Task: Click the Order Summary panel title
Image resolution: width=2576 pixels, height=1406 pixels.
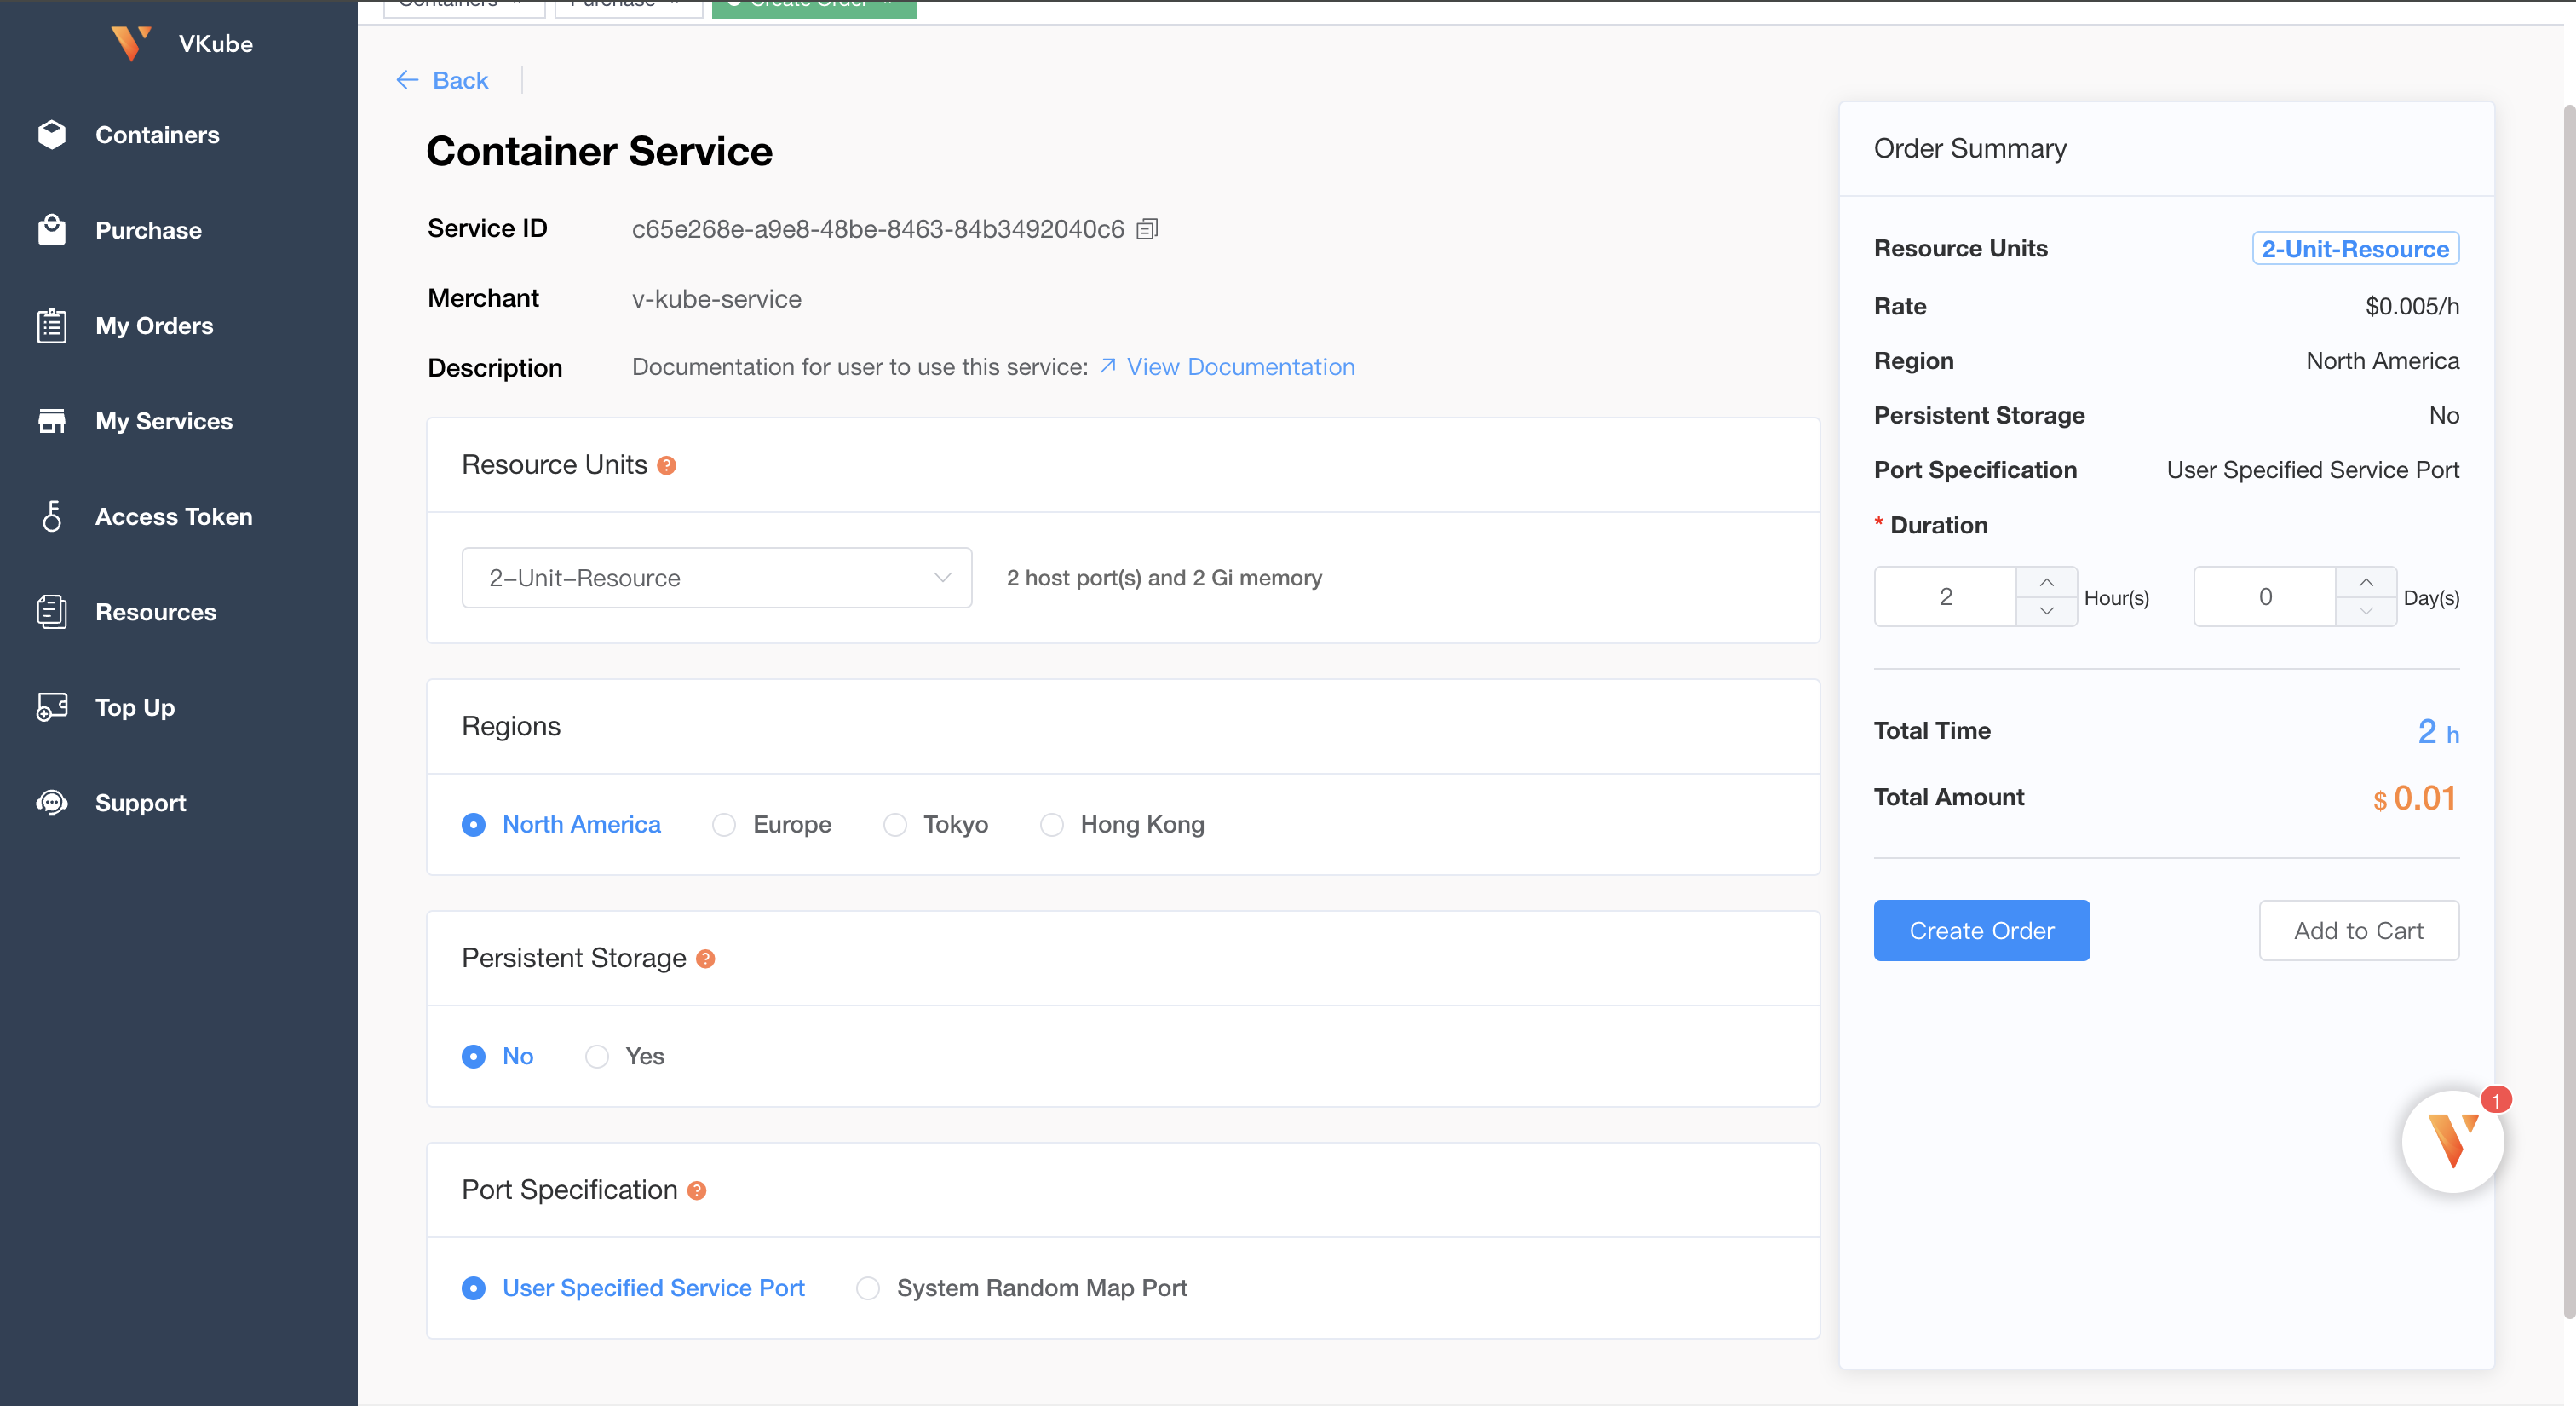Action: [x=1969, y=148]
